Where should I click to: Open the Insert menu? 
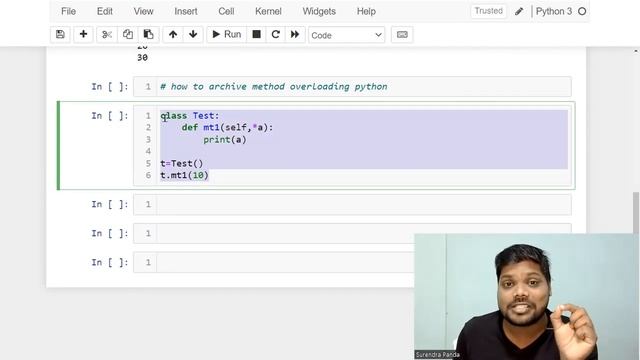point(186,11)
